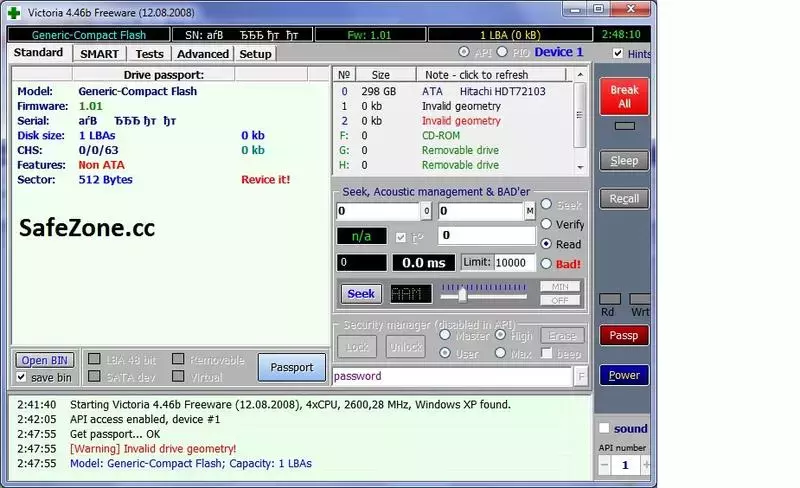Open the SMART tab
The height and width of the screenshot is (488, 800).
[99, 54]
